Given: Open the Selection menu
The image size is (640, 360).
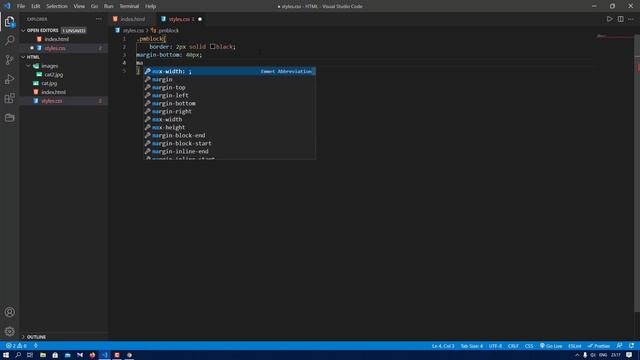Looking at the screenshot, I should [57, 6].
